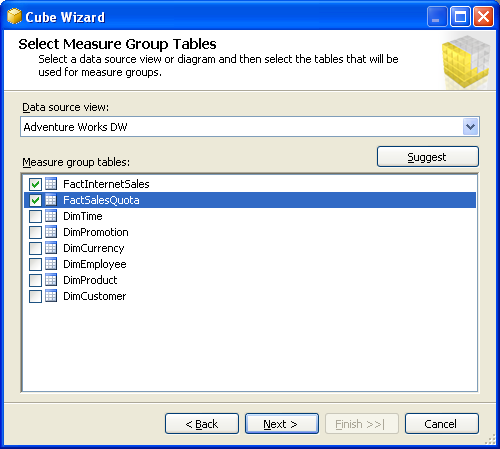Open the Data source view dropdown arrow

click(470, 127)
